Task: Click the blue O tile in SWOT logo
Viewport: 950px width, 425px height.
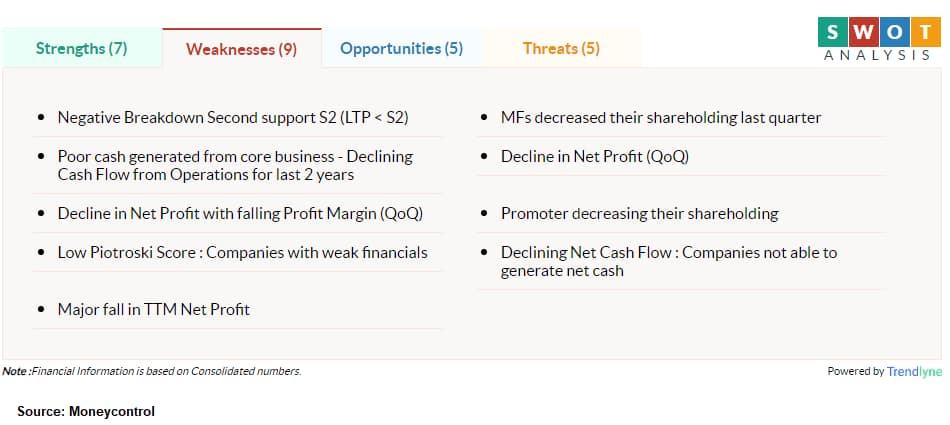Action: point(895,32)
